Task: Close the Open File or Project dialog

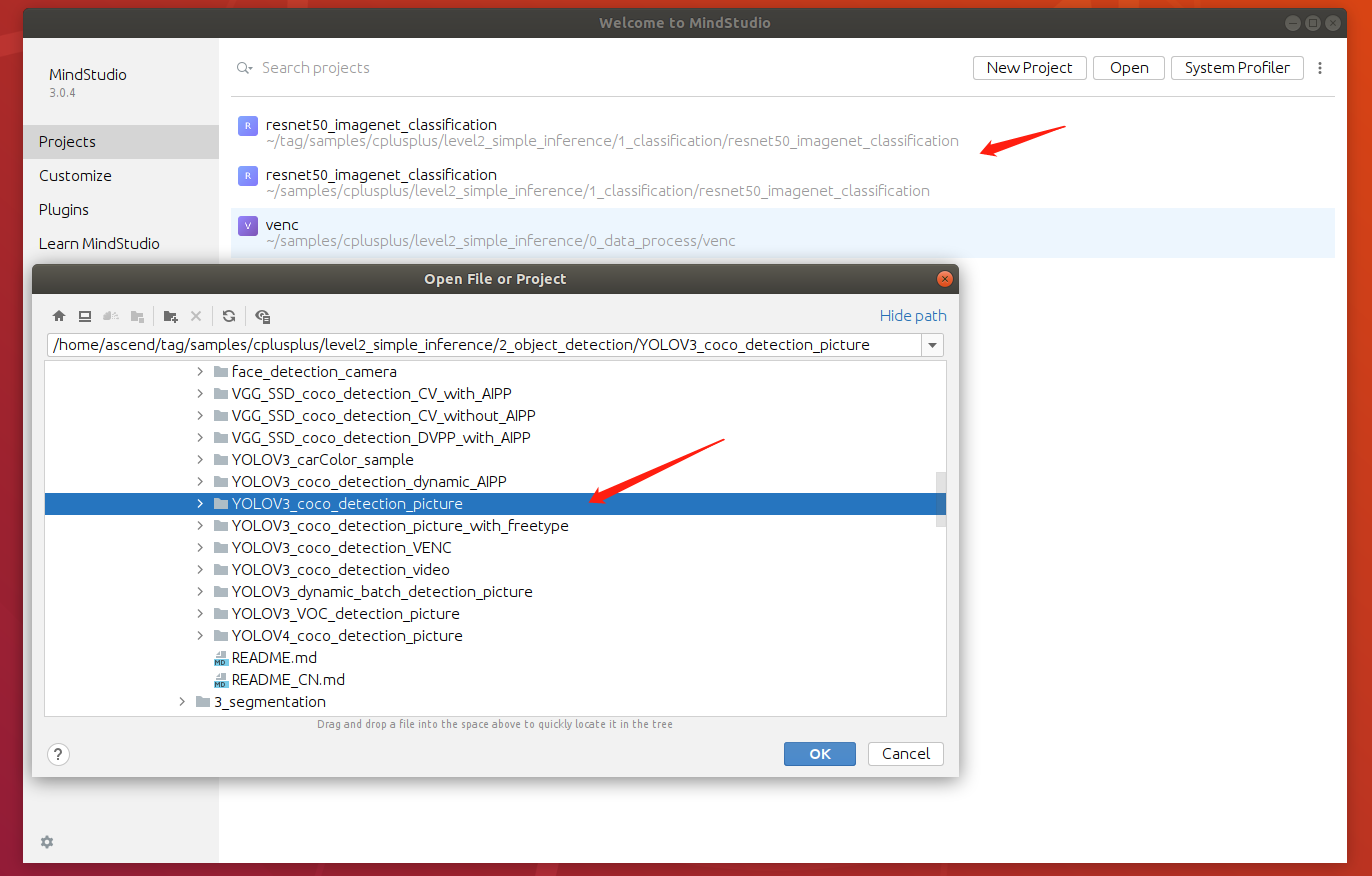Action: [943, 279]
